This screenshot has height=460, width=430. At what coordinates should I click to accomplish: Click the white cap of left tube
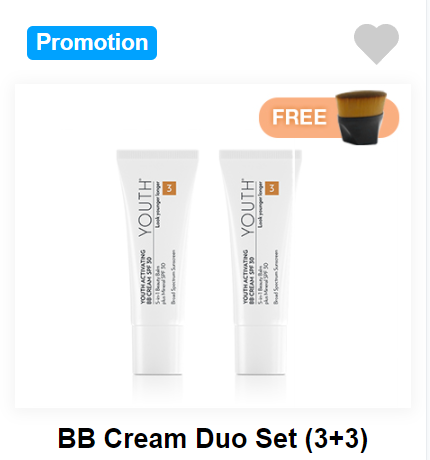coord(157,350)
